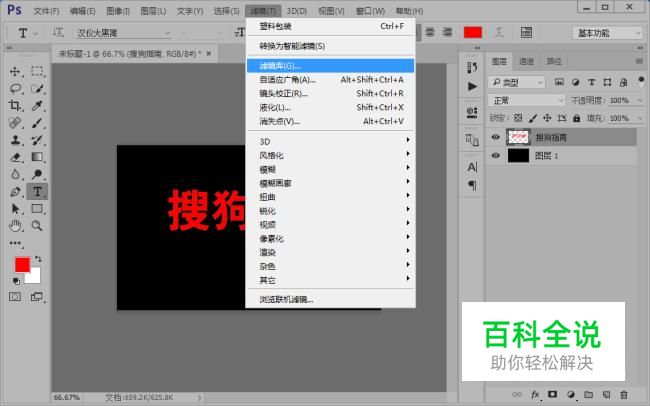The height and width of the screenshot is (406, 650).
Task: Select the Rectangular Marquee tool
Action: [37, 71]
